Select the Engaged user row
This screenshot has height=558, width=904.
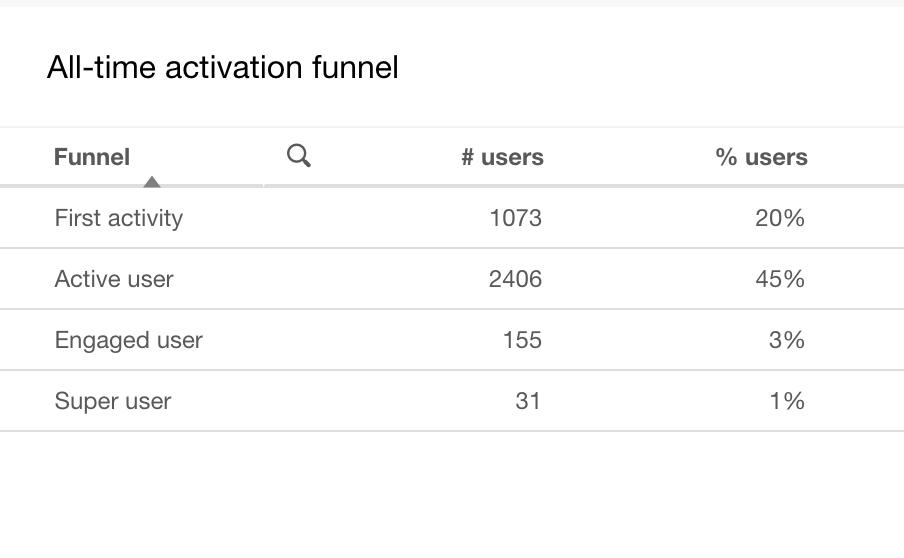click(452, 340)
